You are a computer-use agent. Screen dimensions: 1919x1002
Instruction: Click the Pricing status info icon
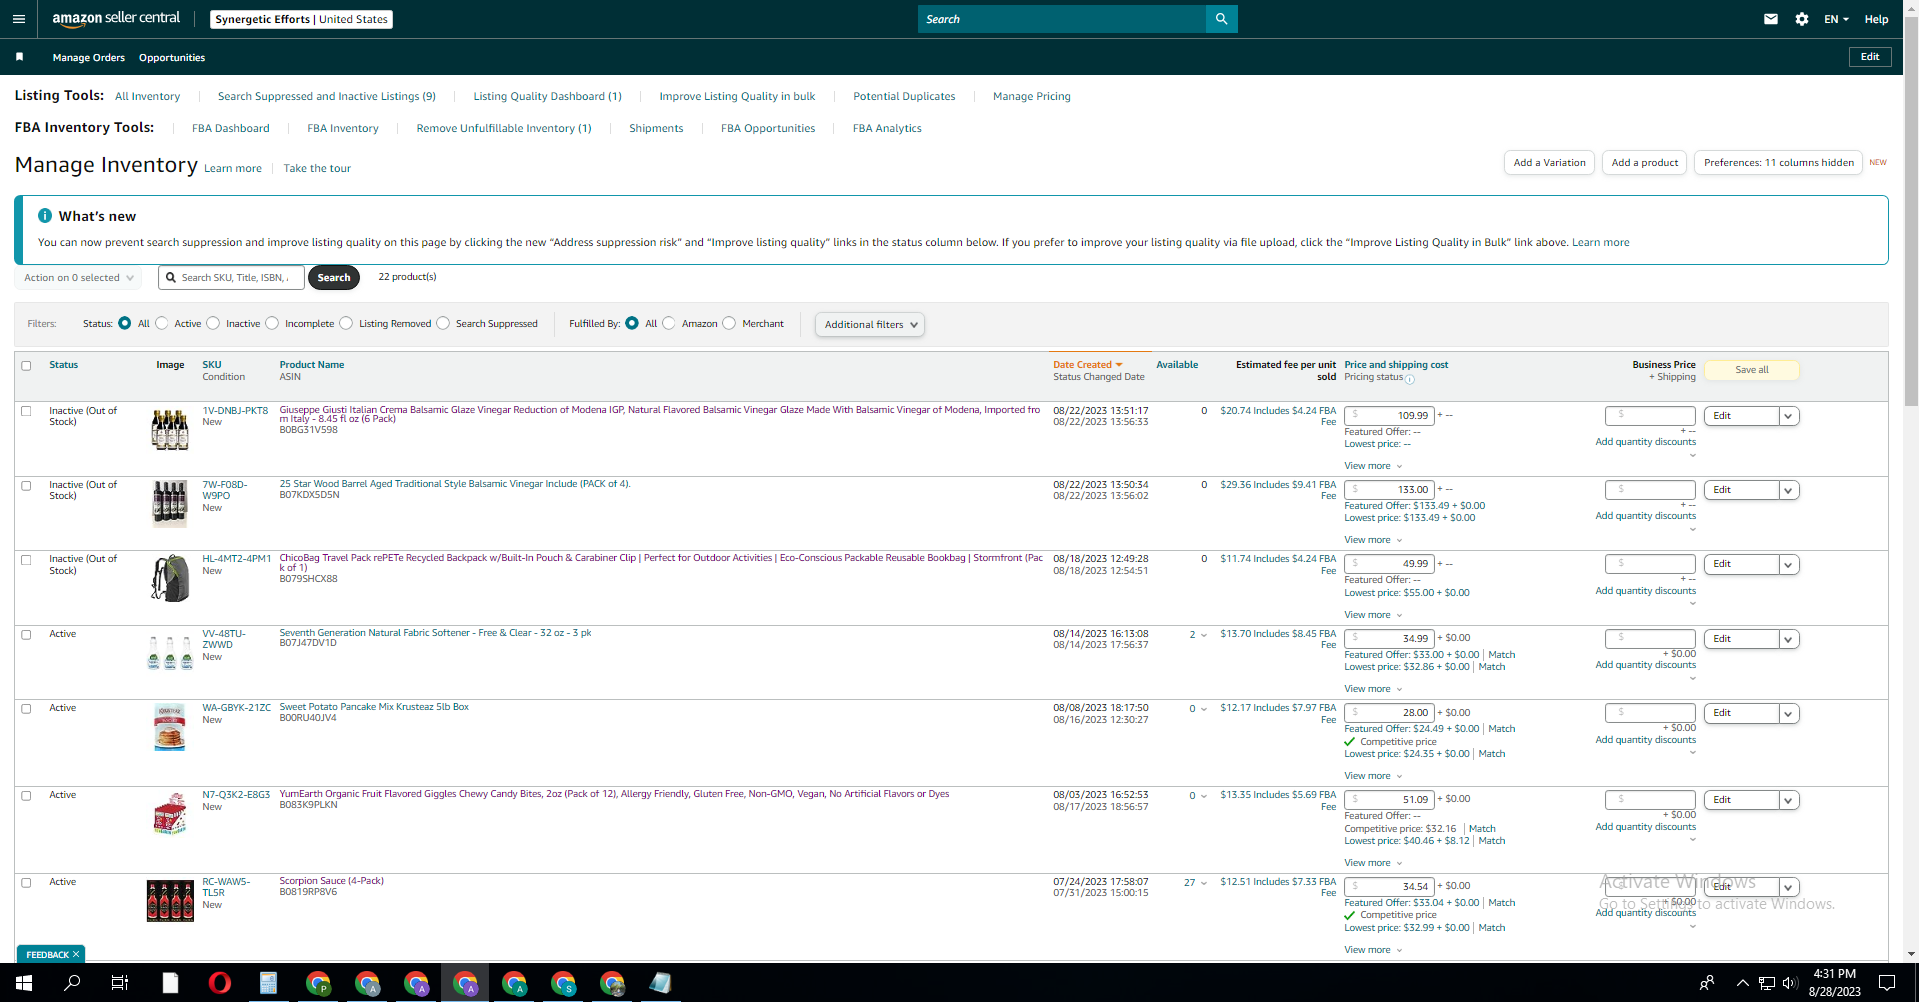tap(1410, 379)
